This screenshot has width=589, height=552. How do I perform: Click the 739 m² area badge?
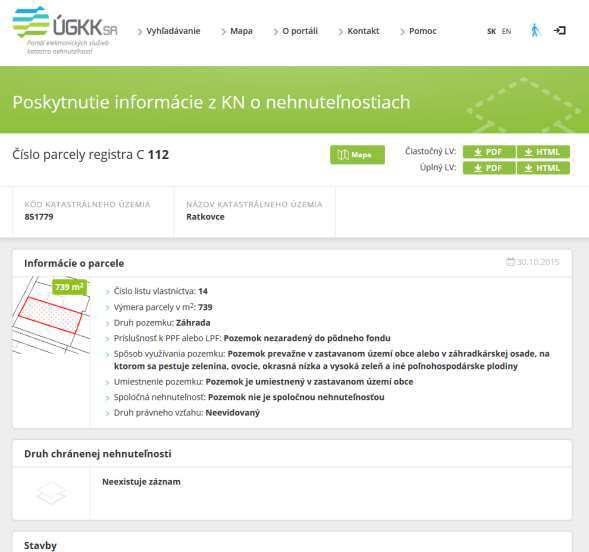(x=69, y=287)
